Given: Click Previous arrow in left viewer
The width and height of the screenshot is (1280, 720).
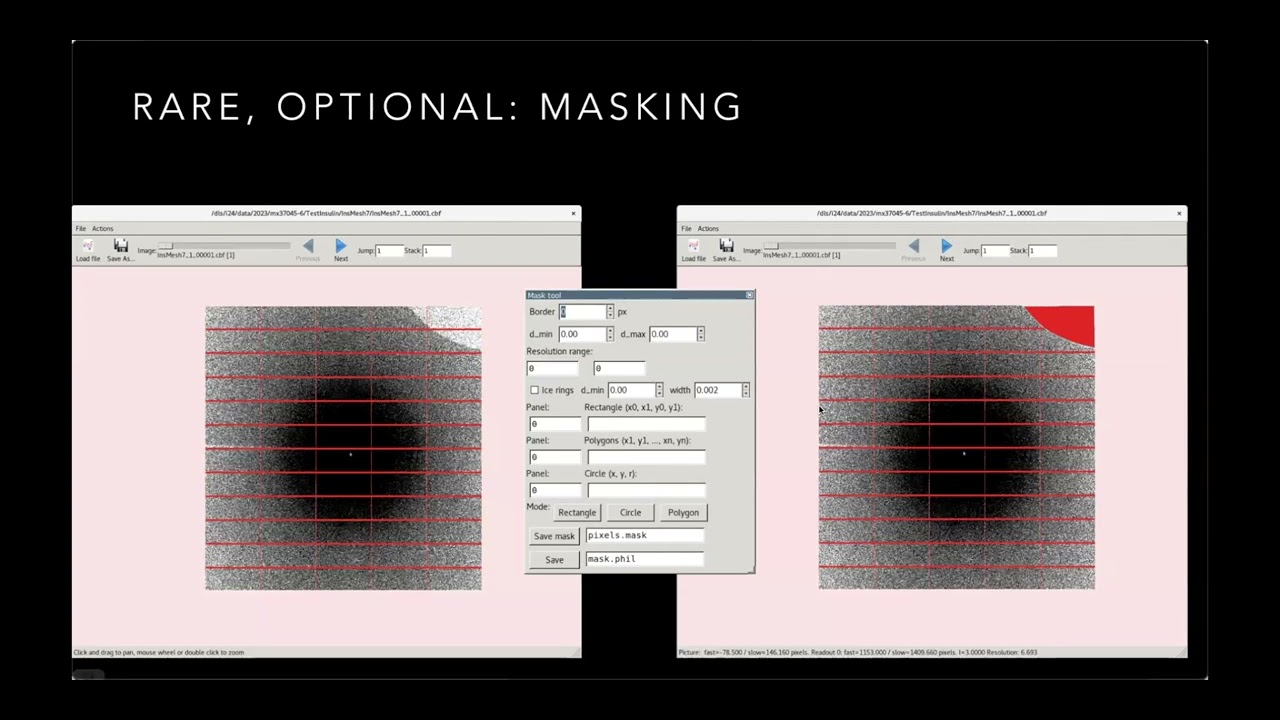Looking at the screenshot, I should [x=308, y=246].
